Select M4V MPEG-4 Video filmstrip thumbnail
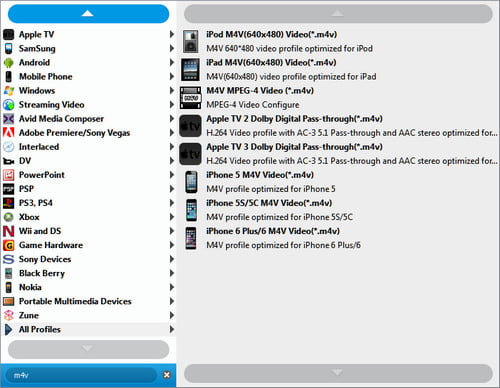500x388 pixels. click(x=190, y=98)
